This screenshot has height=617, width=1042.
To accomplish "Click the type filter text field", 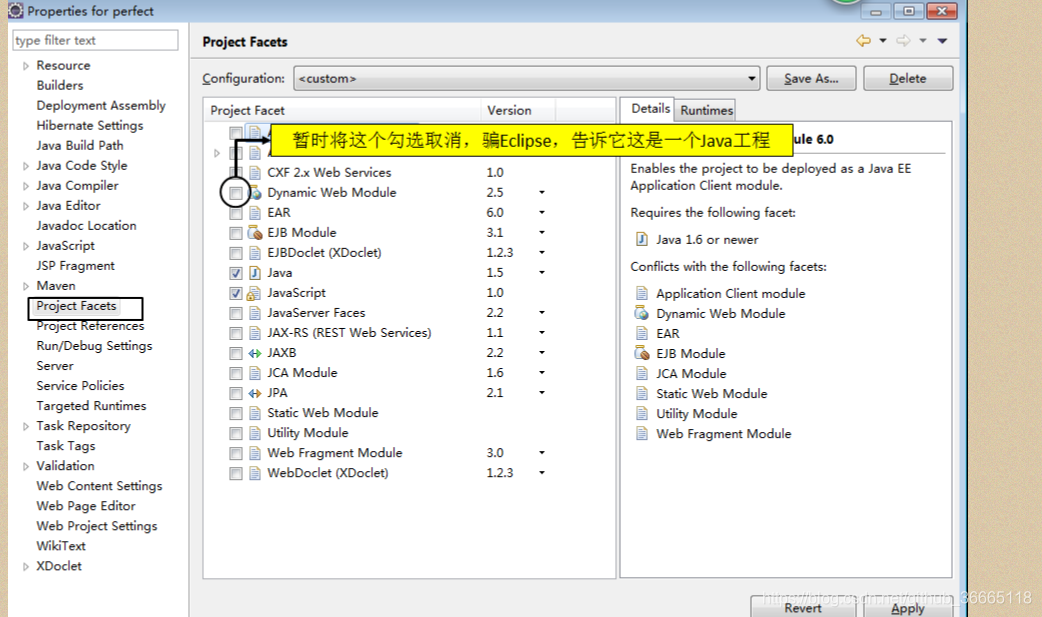I will pos(95,41).
